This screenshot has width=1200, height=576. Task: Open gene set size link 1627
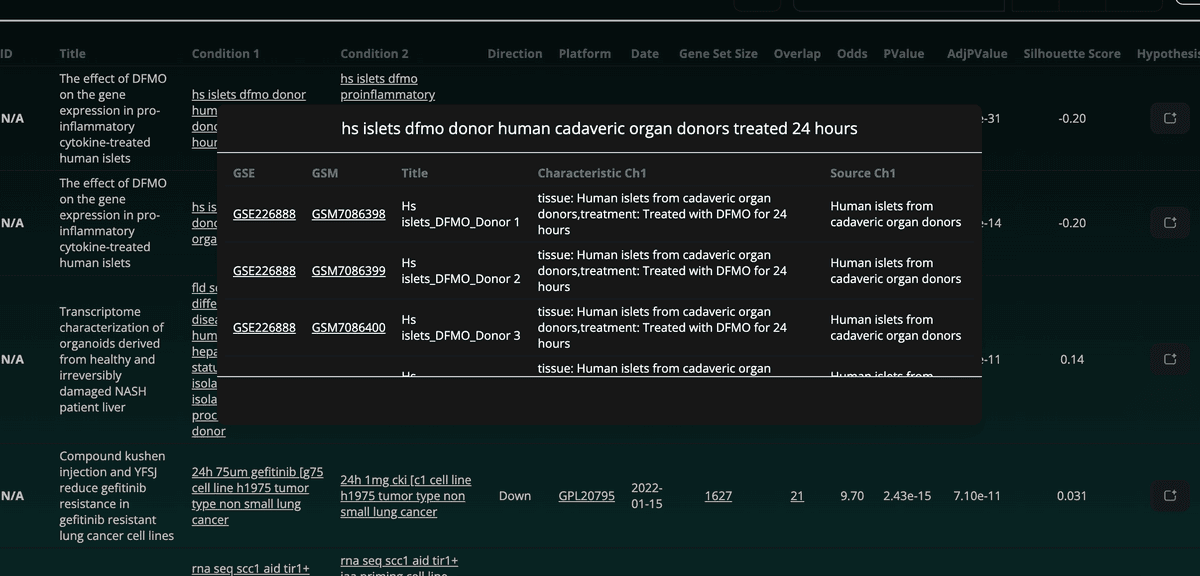point(718,496)
